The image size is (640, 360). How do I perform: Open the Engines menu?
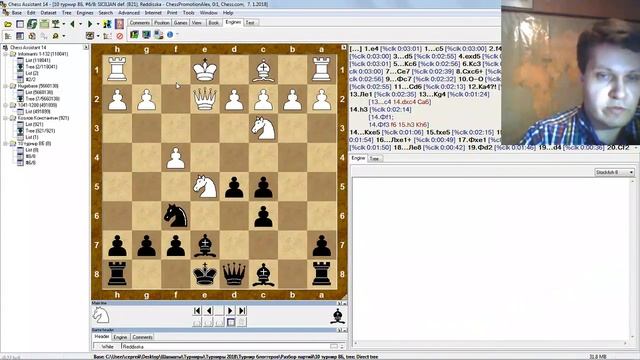click(85, 13)
